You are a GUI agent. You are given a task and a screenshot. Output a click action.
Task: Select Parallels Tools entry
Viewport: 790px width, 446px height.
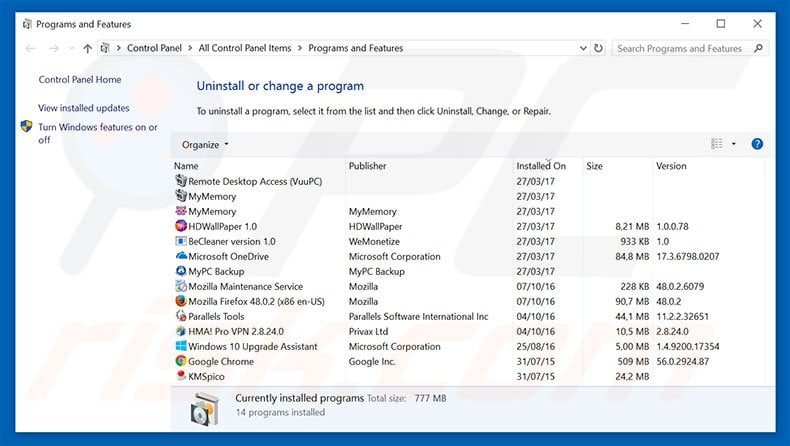tap(216, 316)
